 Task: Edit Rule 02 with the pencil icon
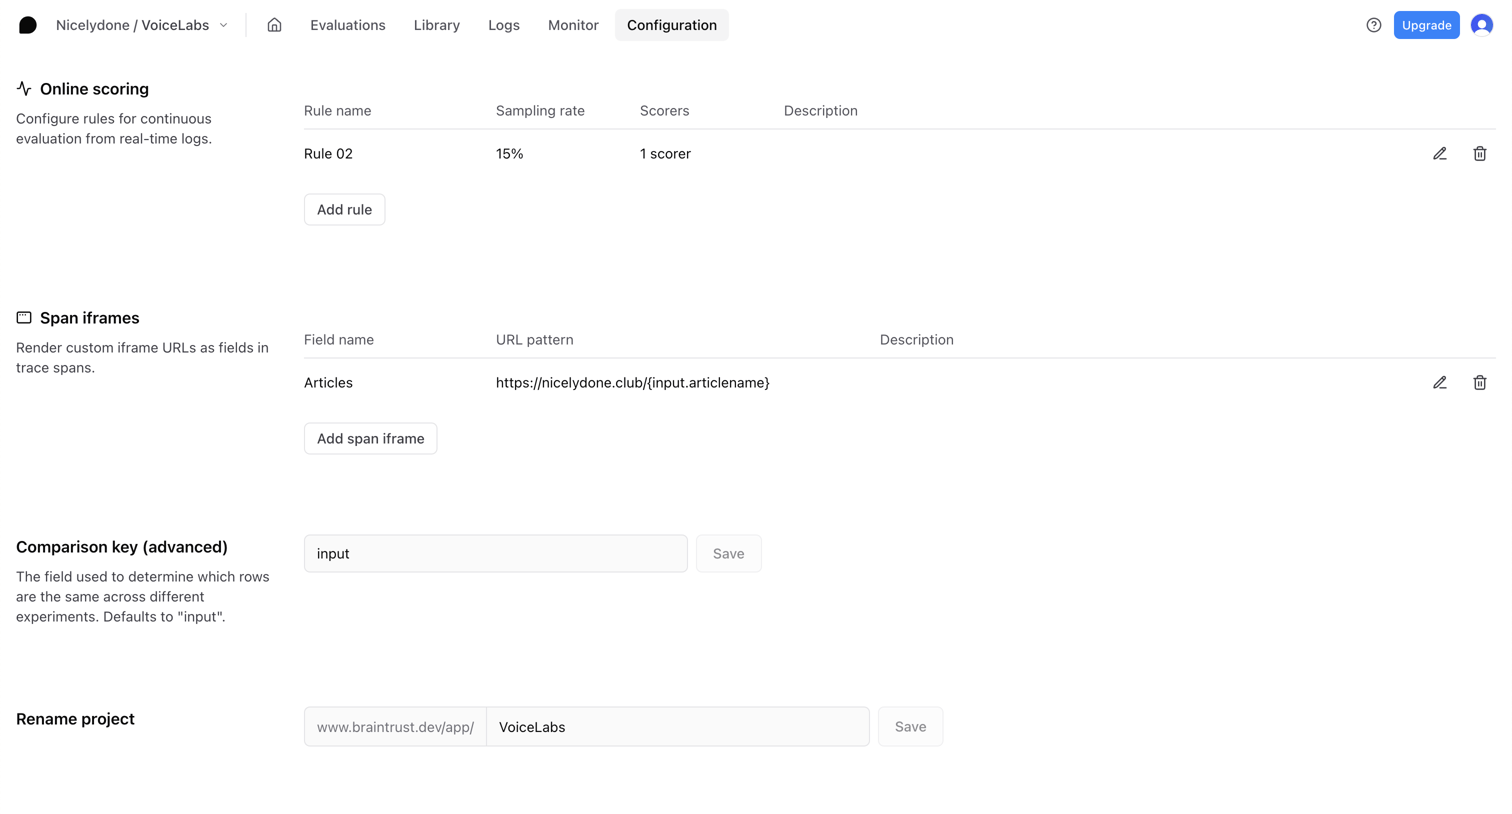[x=1440, y=154]
